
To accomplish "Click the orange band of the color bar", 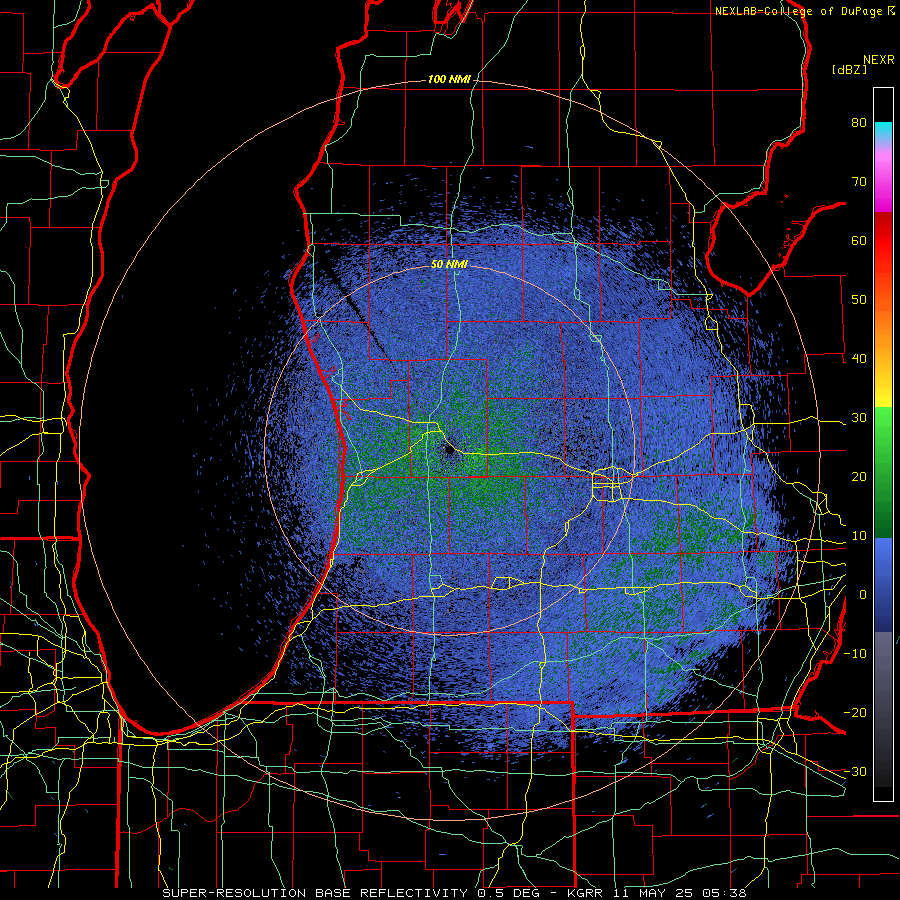I will (x=883, y=327).
